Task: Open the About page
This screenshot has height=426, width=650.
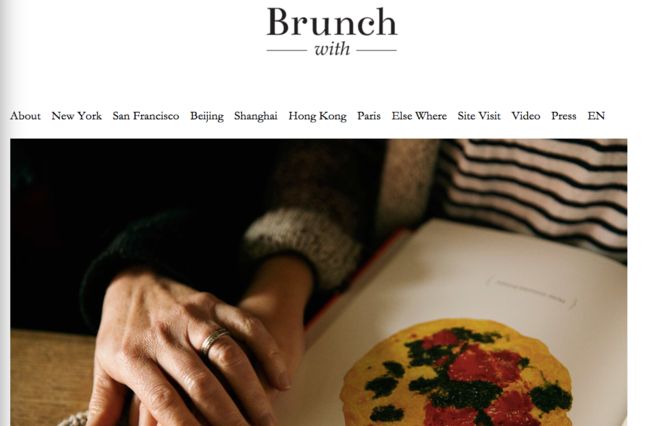Action: [x=25, y=116]
